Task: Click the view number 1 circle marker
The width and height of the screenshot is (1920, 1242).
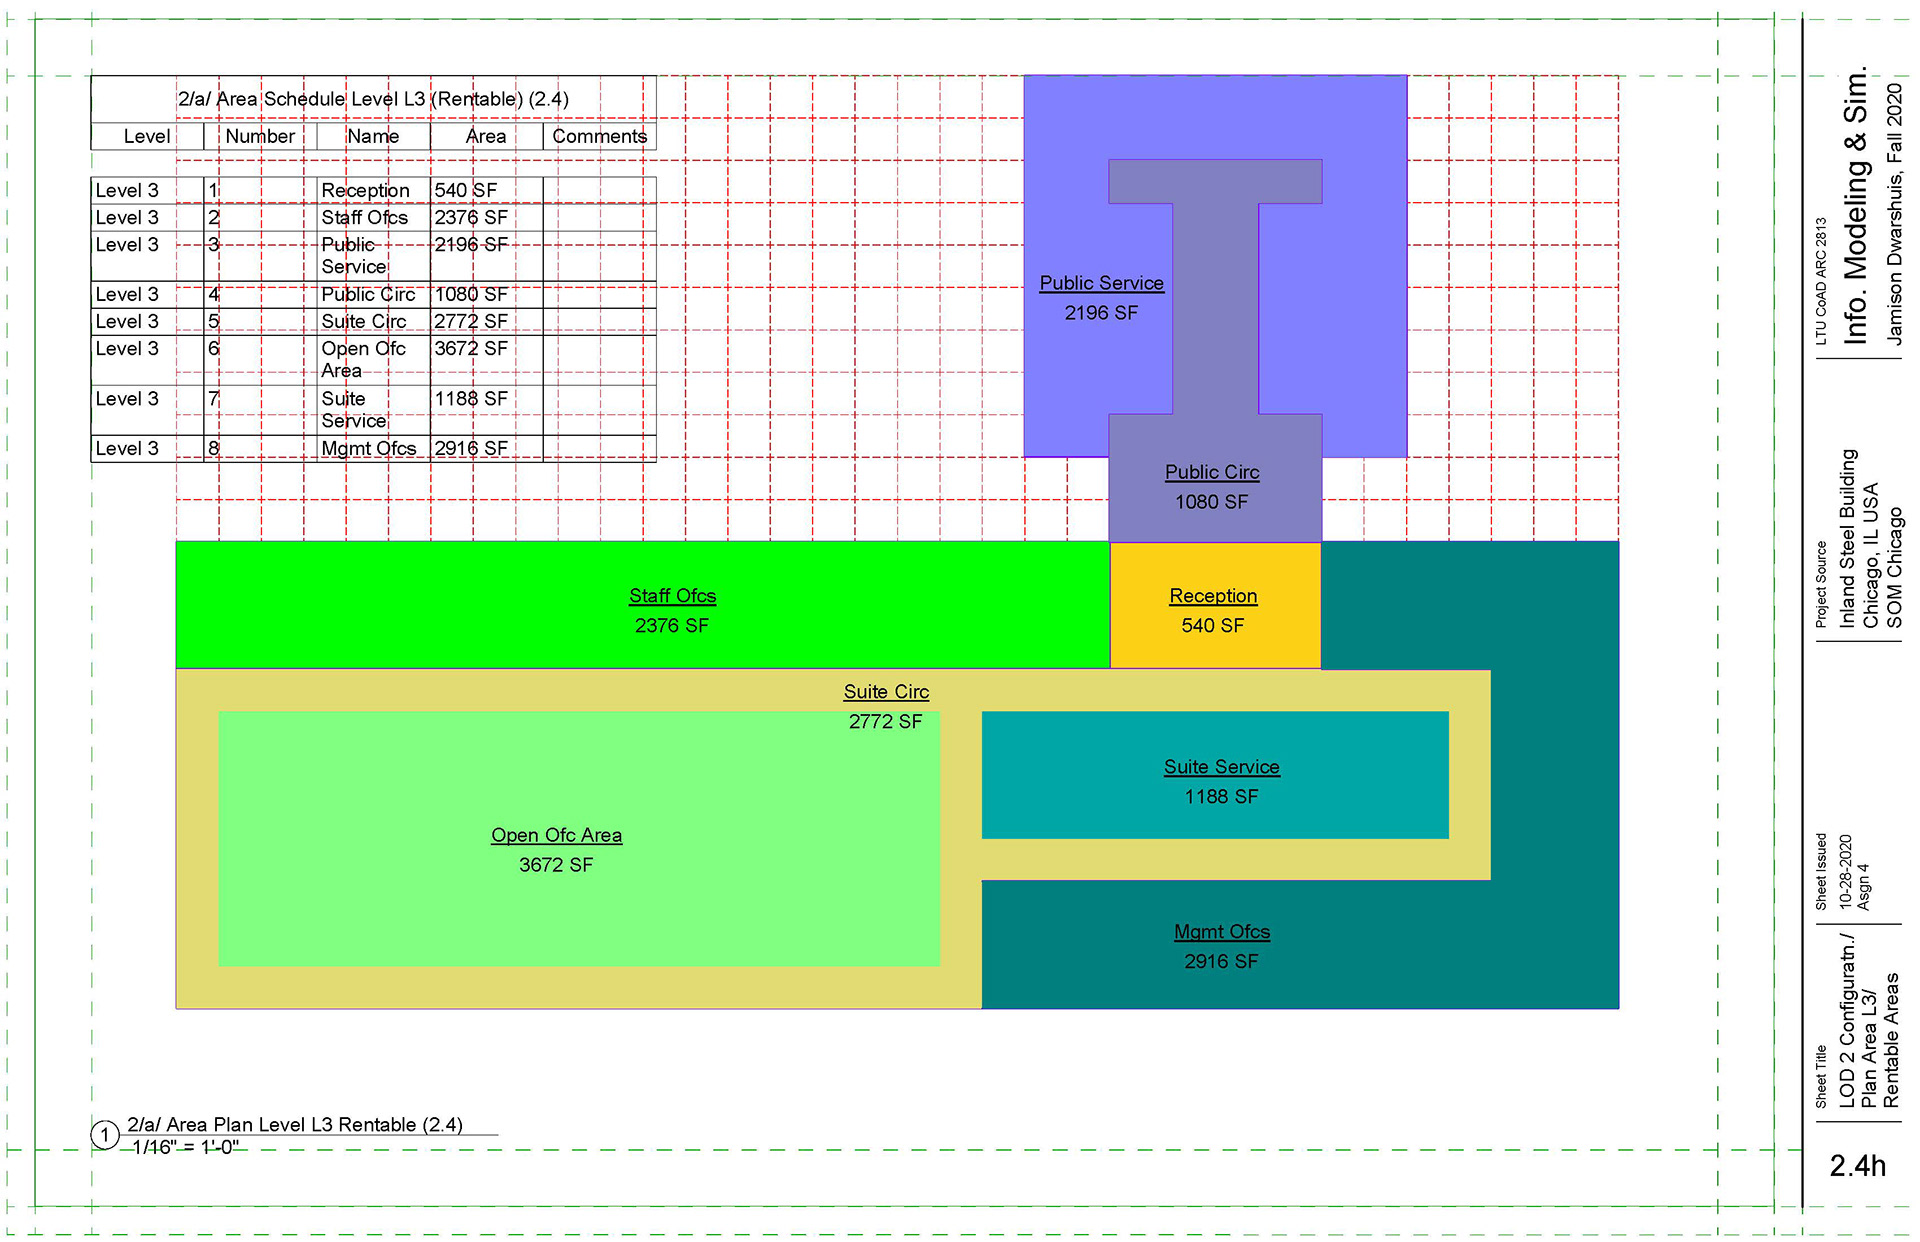Action: coord(105,1135)
